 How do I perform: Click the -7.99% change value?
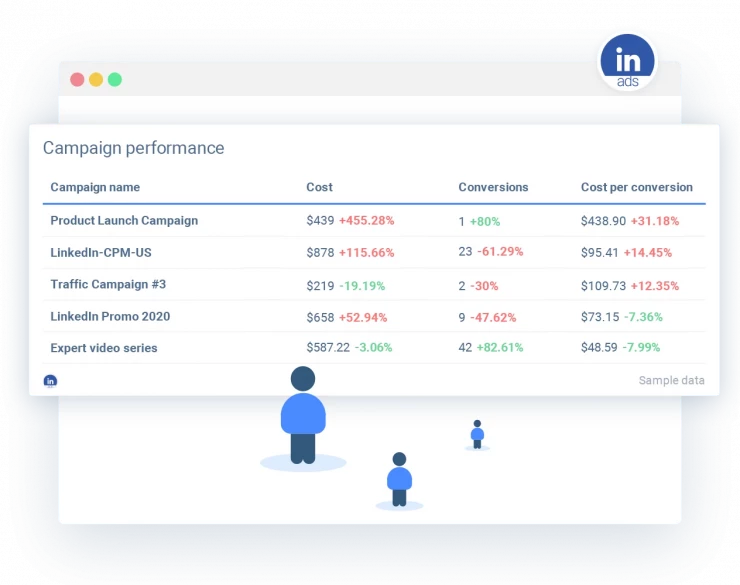point(641,348)
